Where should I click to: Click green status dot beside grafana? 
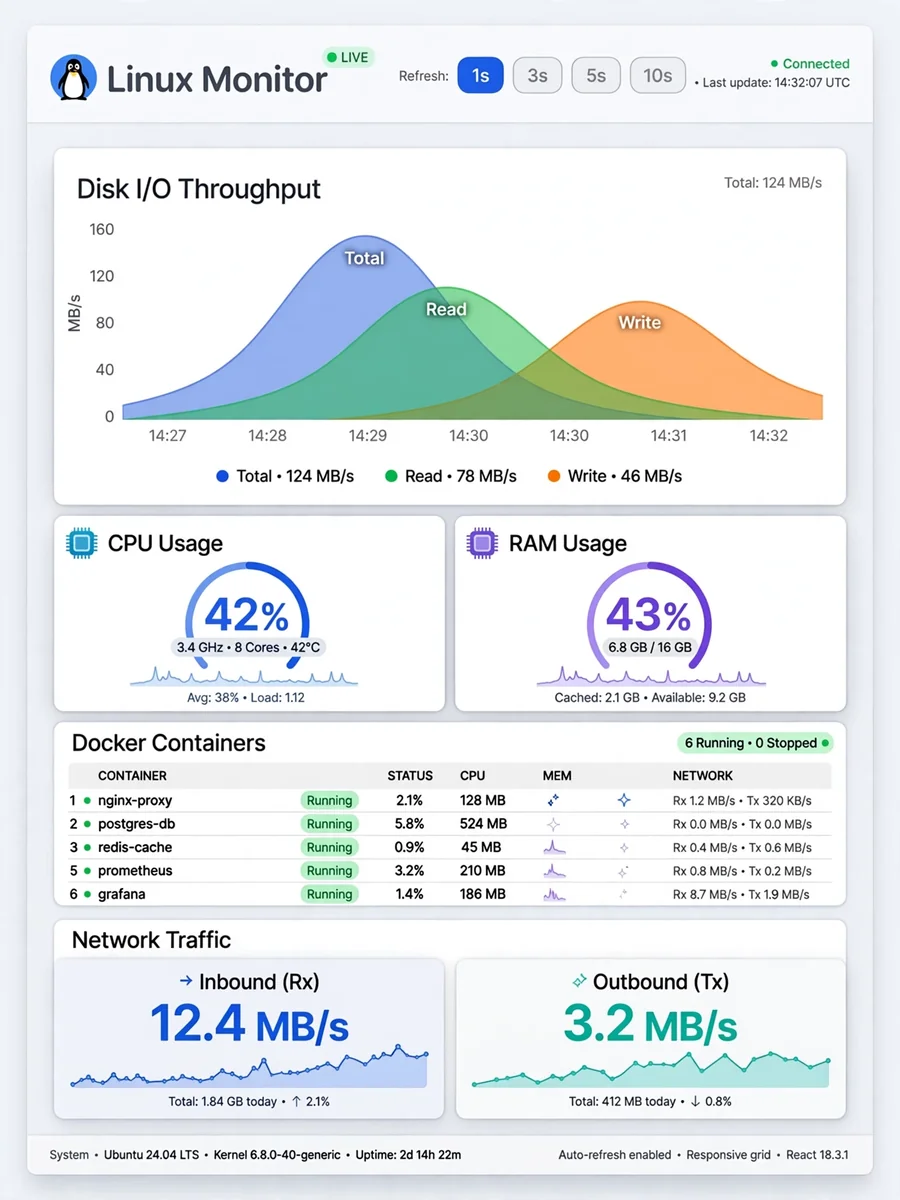(87, 894)
